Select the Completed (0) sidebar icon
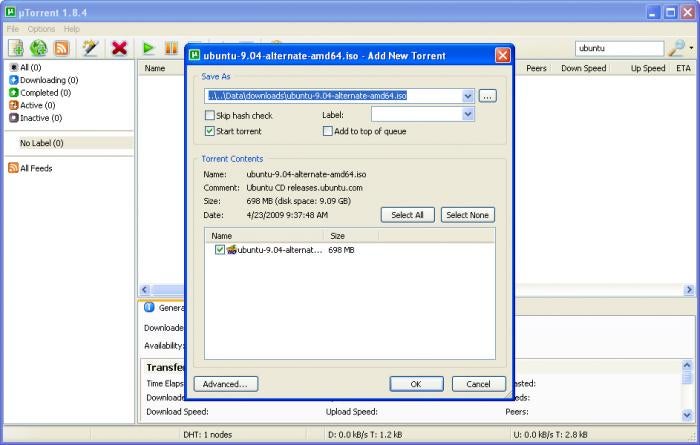700x445 pixels. [x=14, y=92]
